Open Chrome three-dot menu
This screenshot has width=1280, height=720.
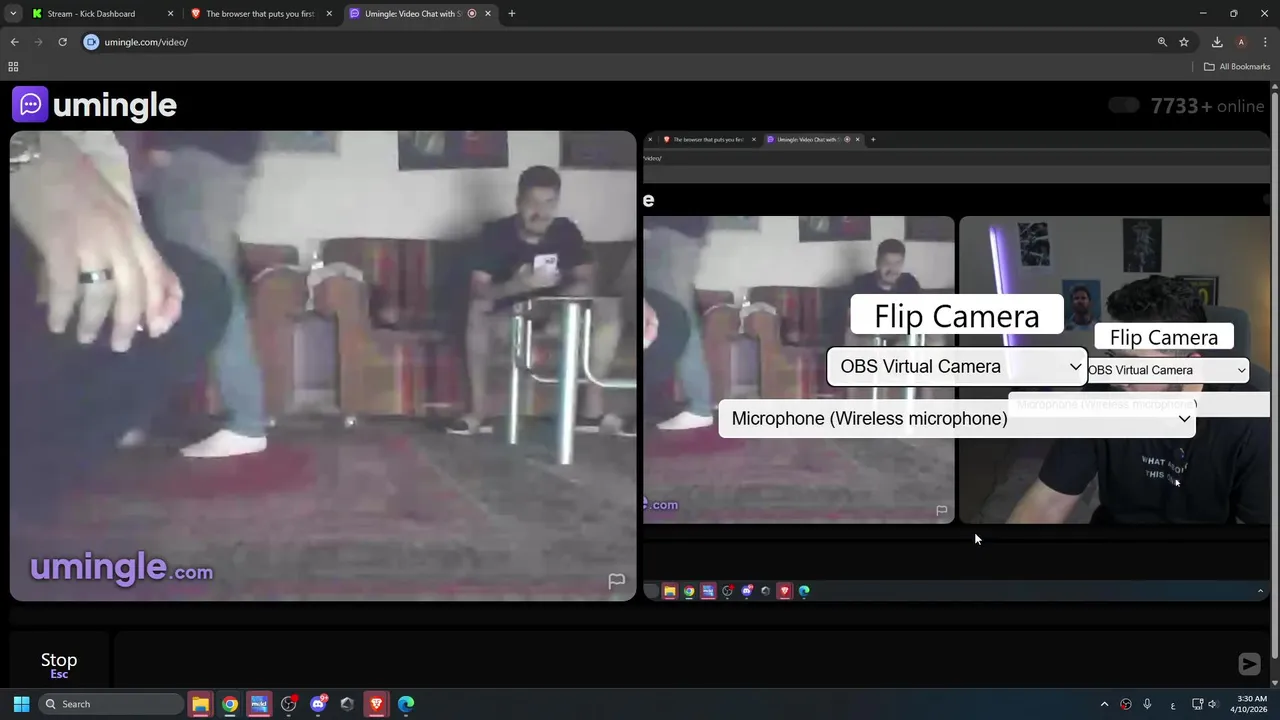tap(1265, 42)
